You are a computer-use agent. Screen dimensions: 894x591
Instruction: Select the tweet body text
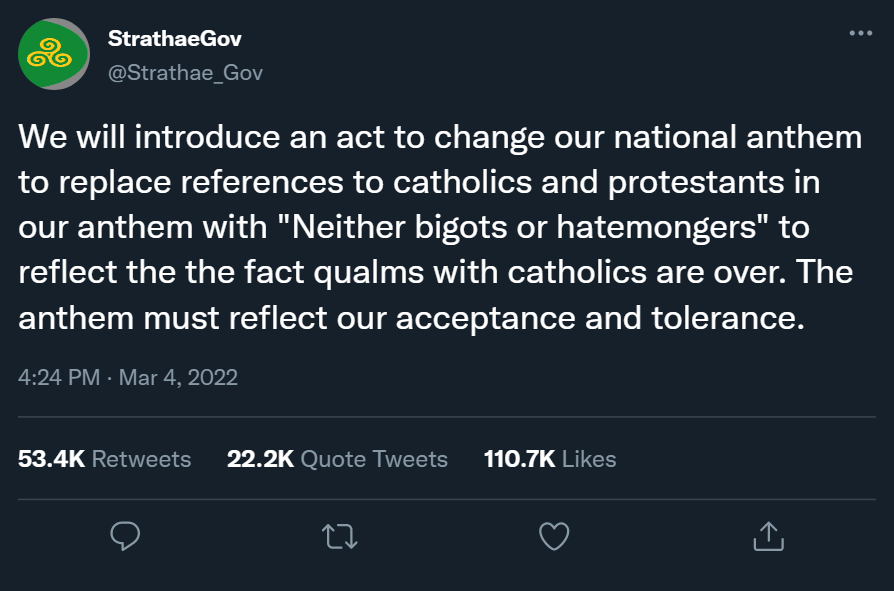coord(440,227)
